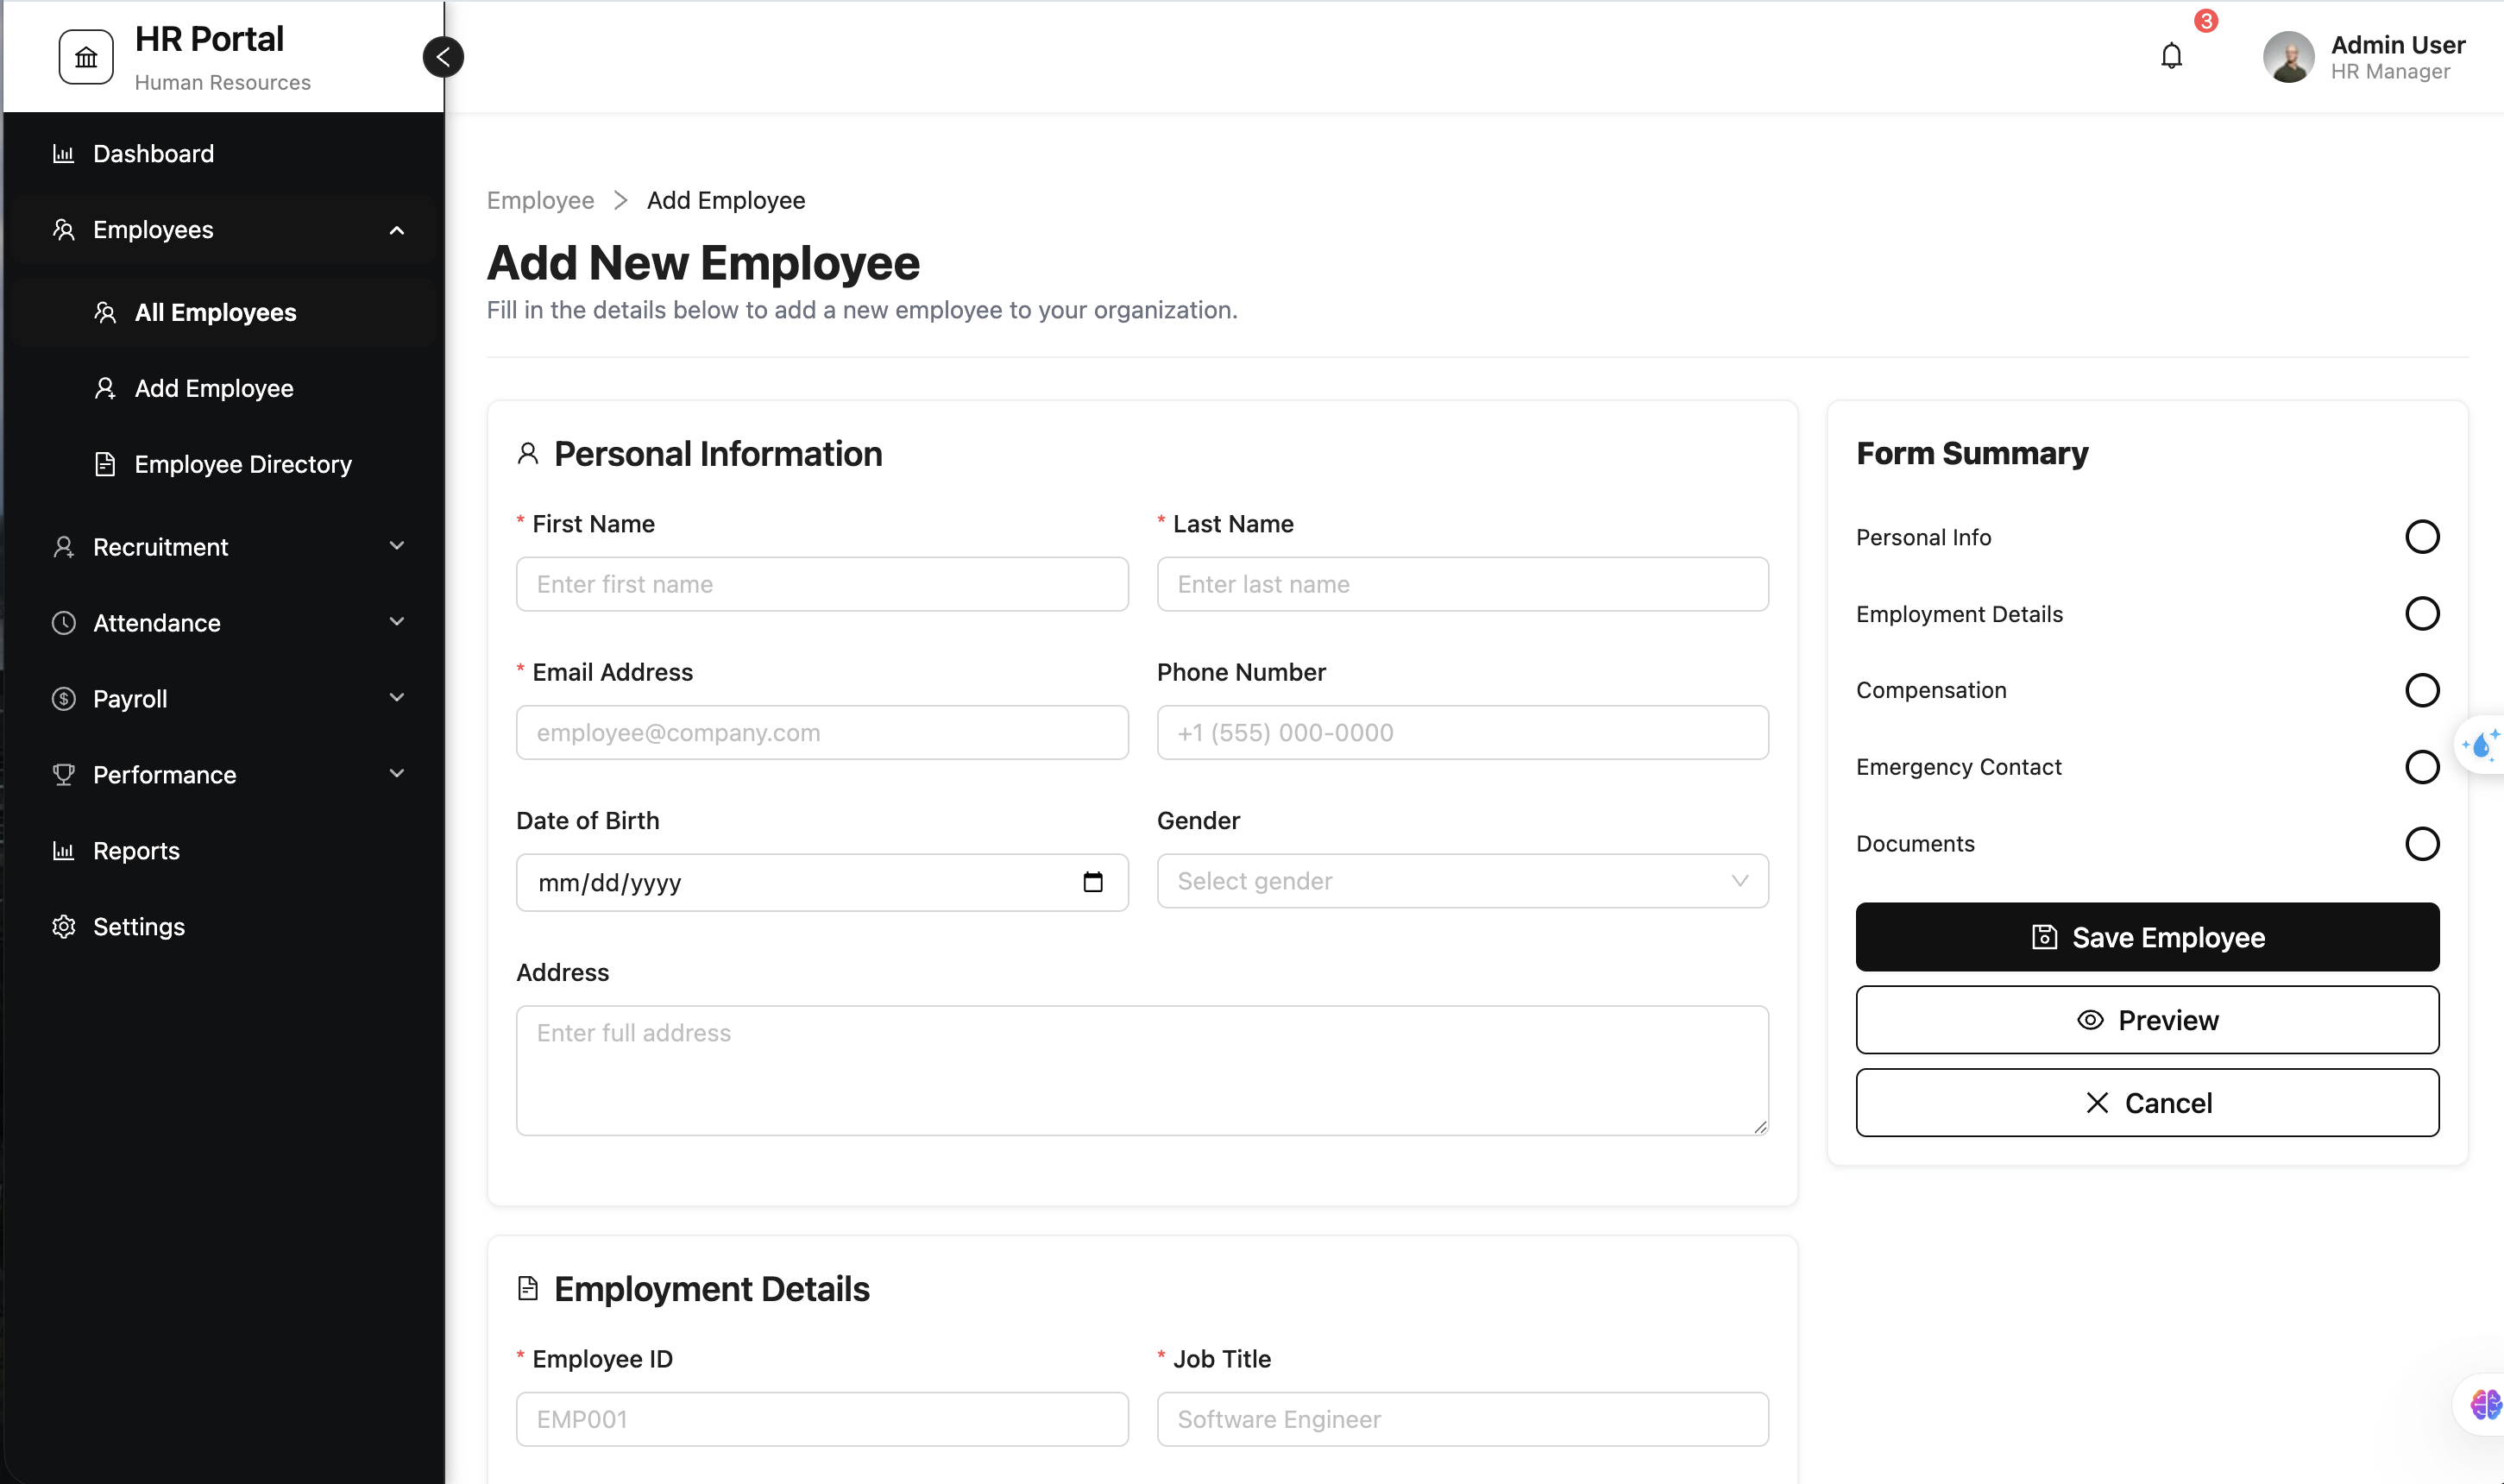Focus the Phone Number input field
The height and width of the screenshot is (1484, 2504).
[x=1462, y=733]
